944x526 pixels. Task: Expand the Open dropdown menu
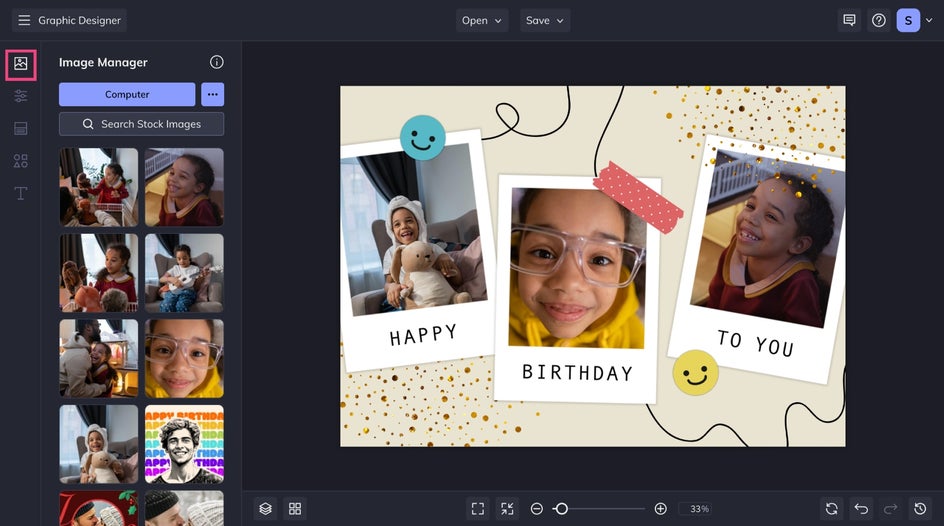pyautogui.click(x=482, y=20)
